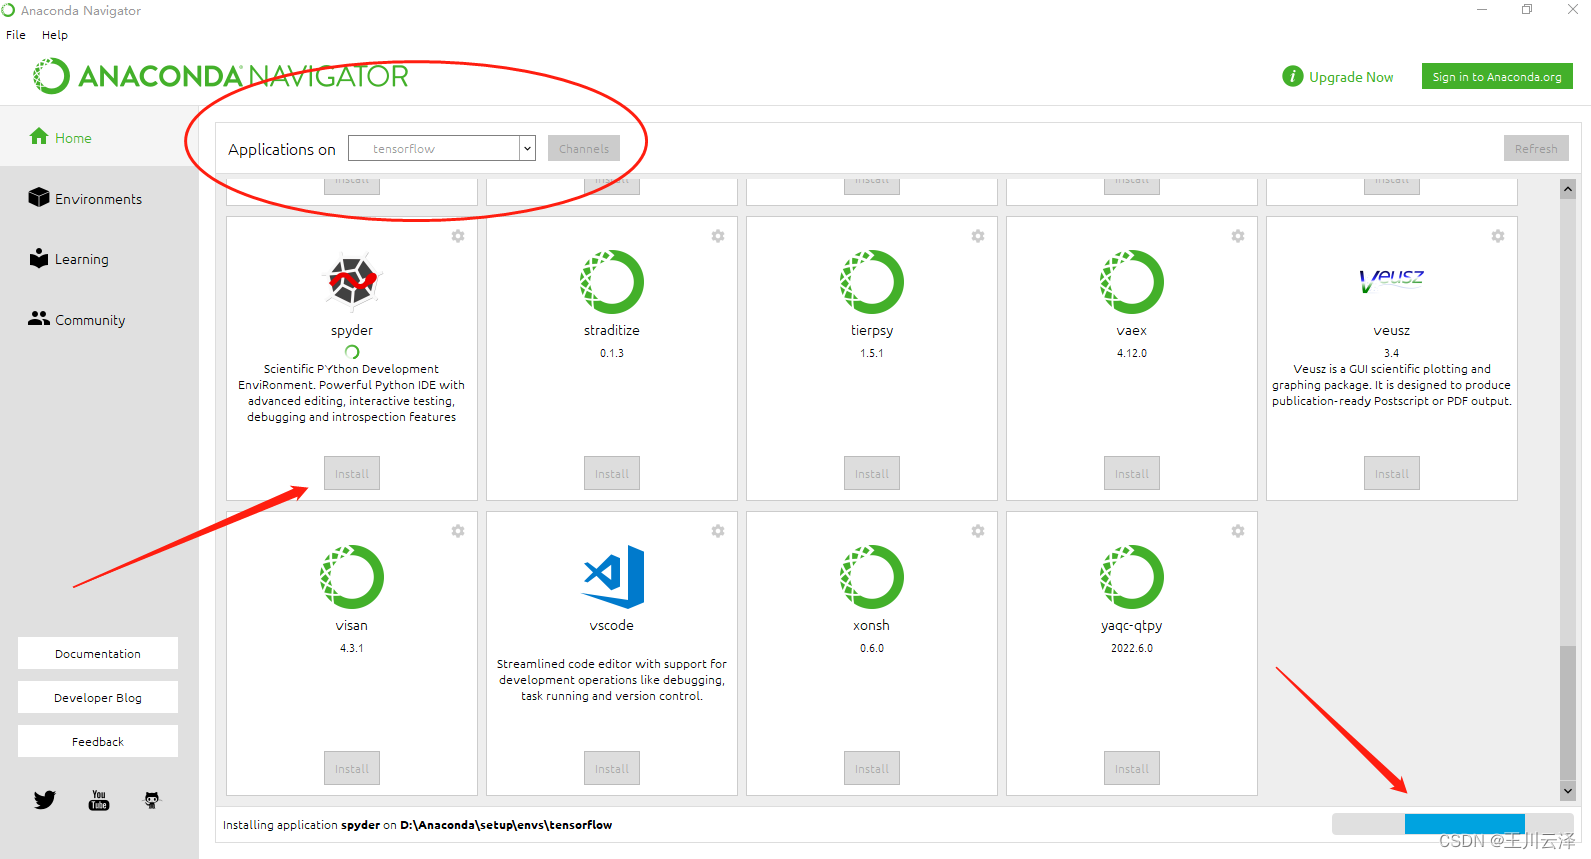1591x859 pixels.
Task: Click the scroll-up arrow of the applications list
Action: click(x=1568, y=189)
